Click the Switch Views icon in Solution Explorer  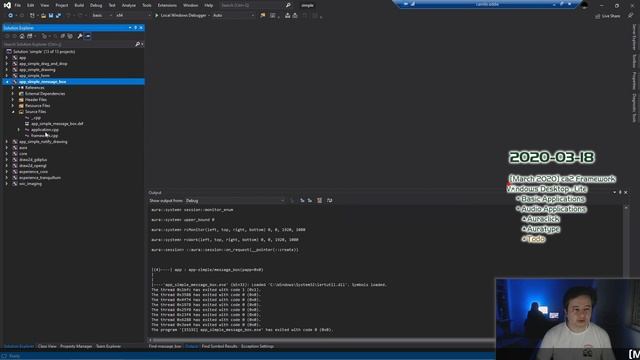[30, 36]
